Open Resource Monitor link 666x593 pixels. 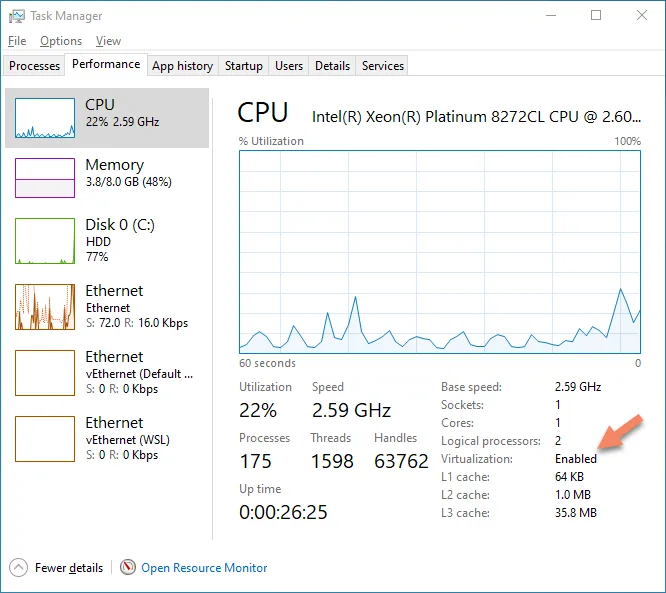coord(204,568)
